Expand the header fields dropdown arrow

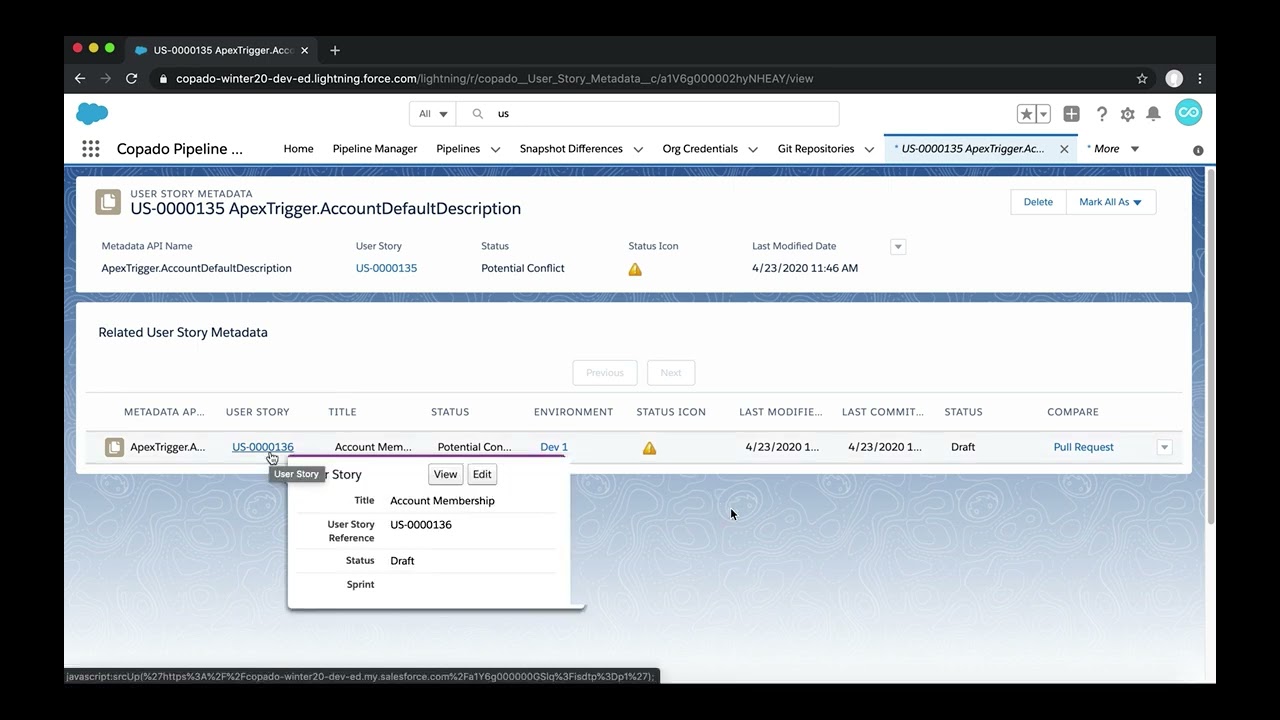tap(898, 247)
